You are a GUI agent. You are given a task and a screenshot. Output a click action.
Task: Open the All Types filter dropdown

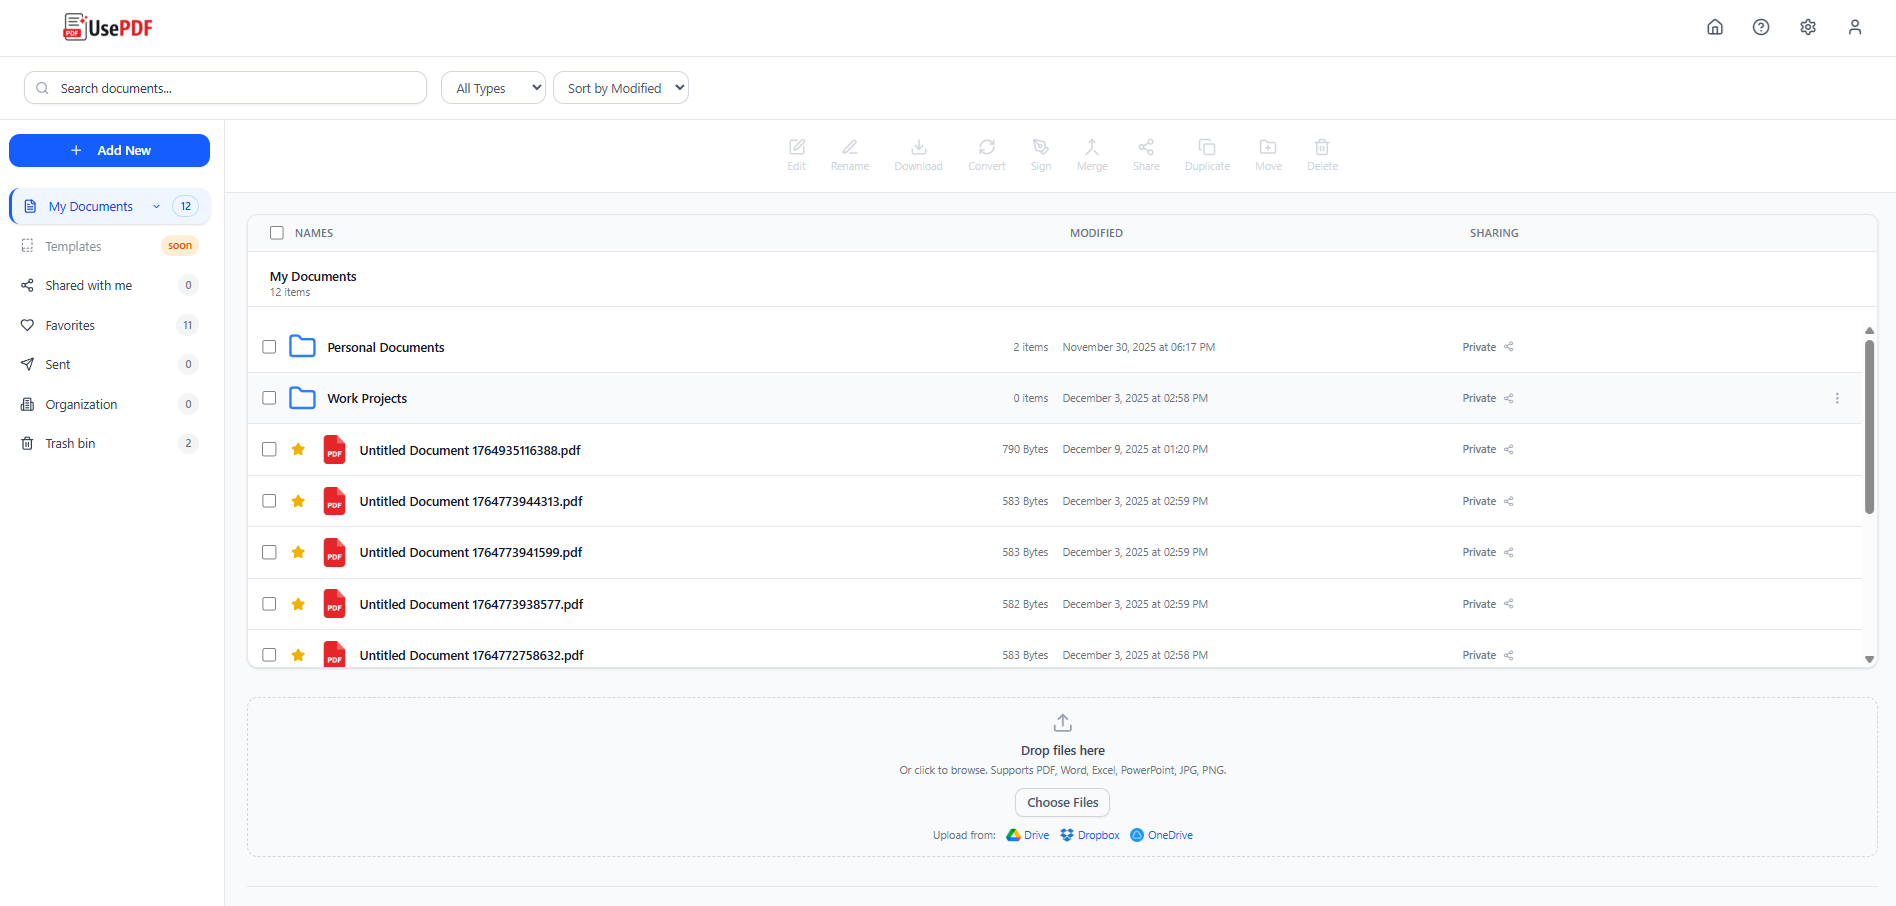tap(492, 87)
